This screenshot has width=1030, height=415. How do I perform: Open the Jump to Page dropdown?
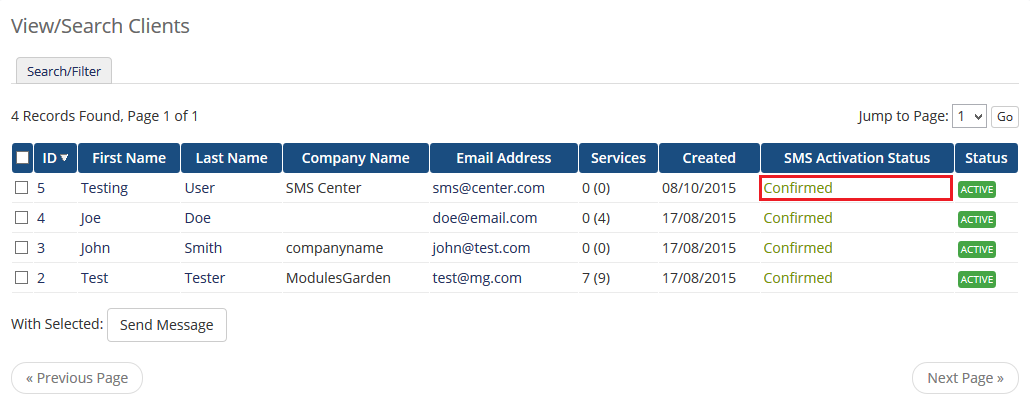tap(970, 117)
